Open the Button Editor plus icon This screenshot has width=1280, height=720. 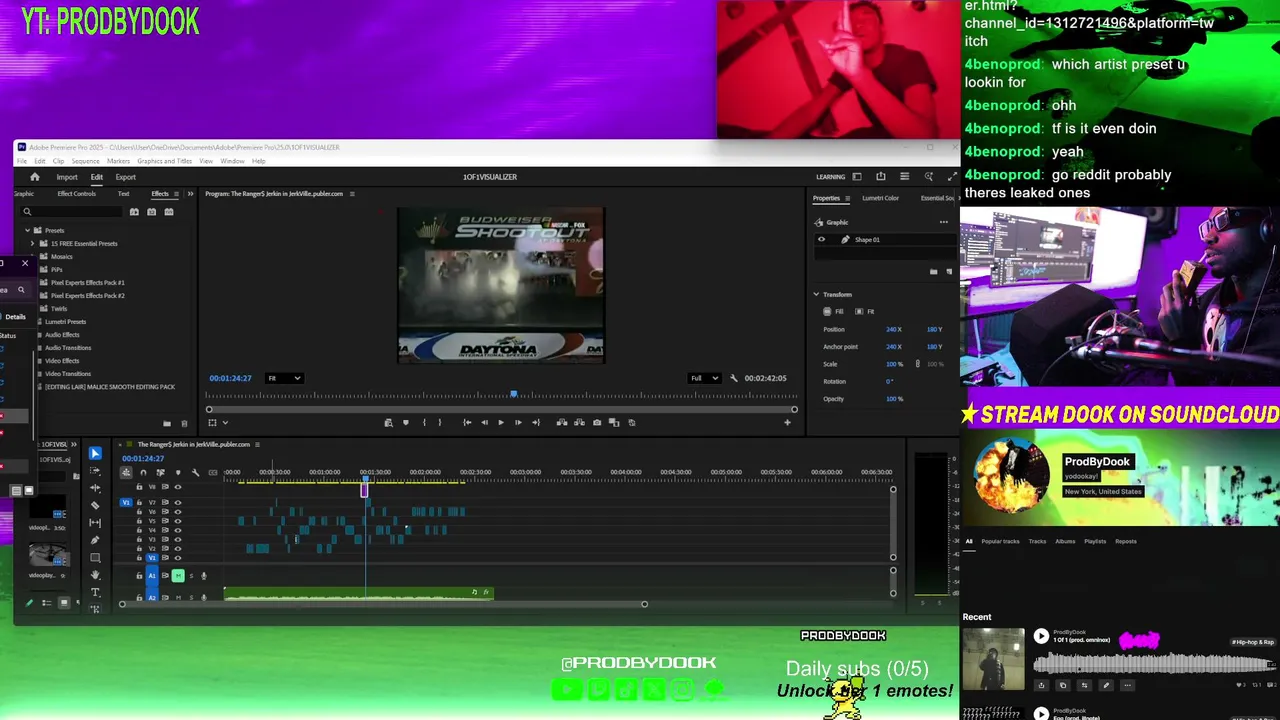[x=787, y=422]
